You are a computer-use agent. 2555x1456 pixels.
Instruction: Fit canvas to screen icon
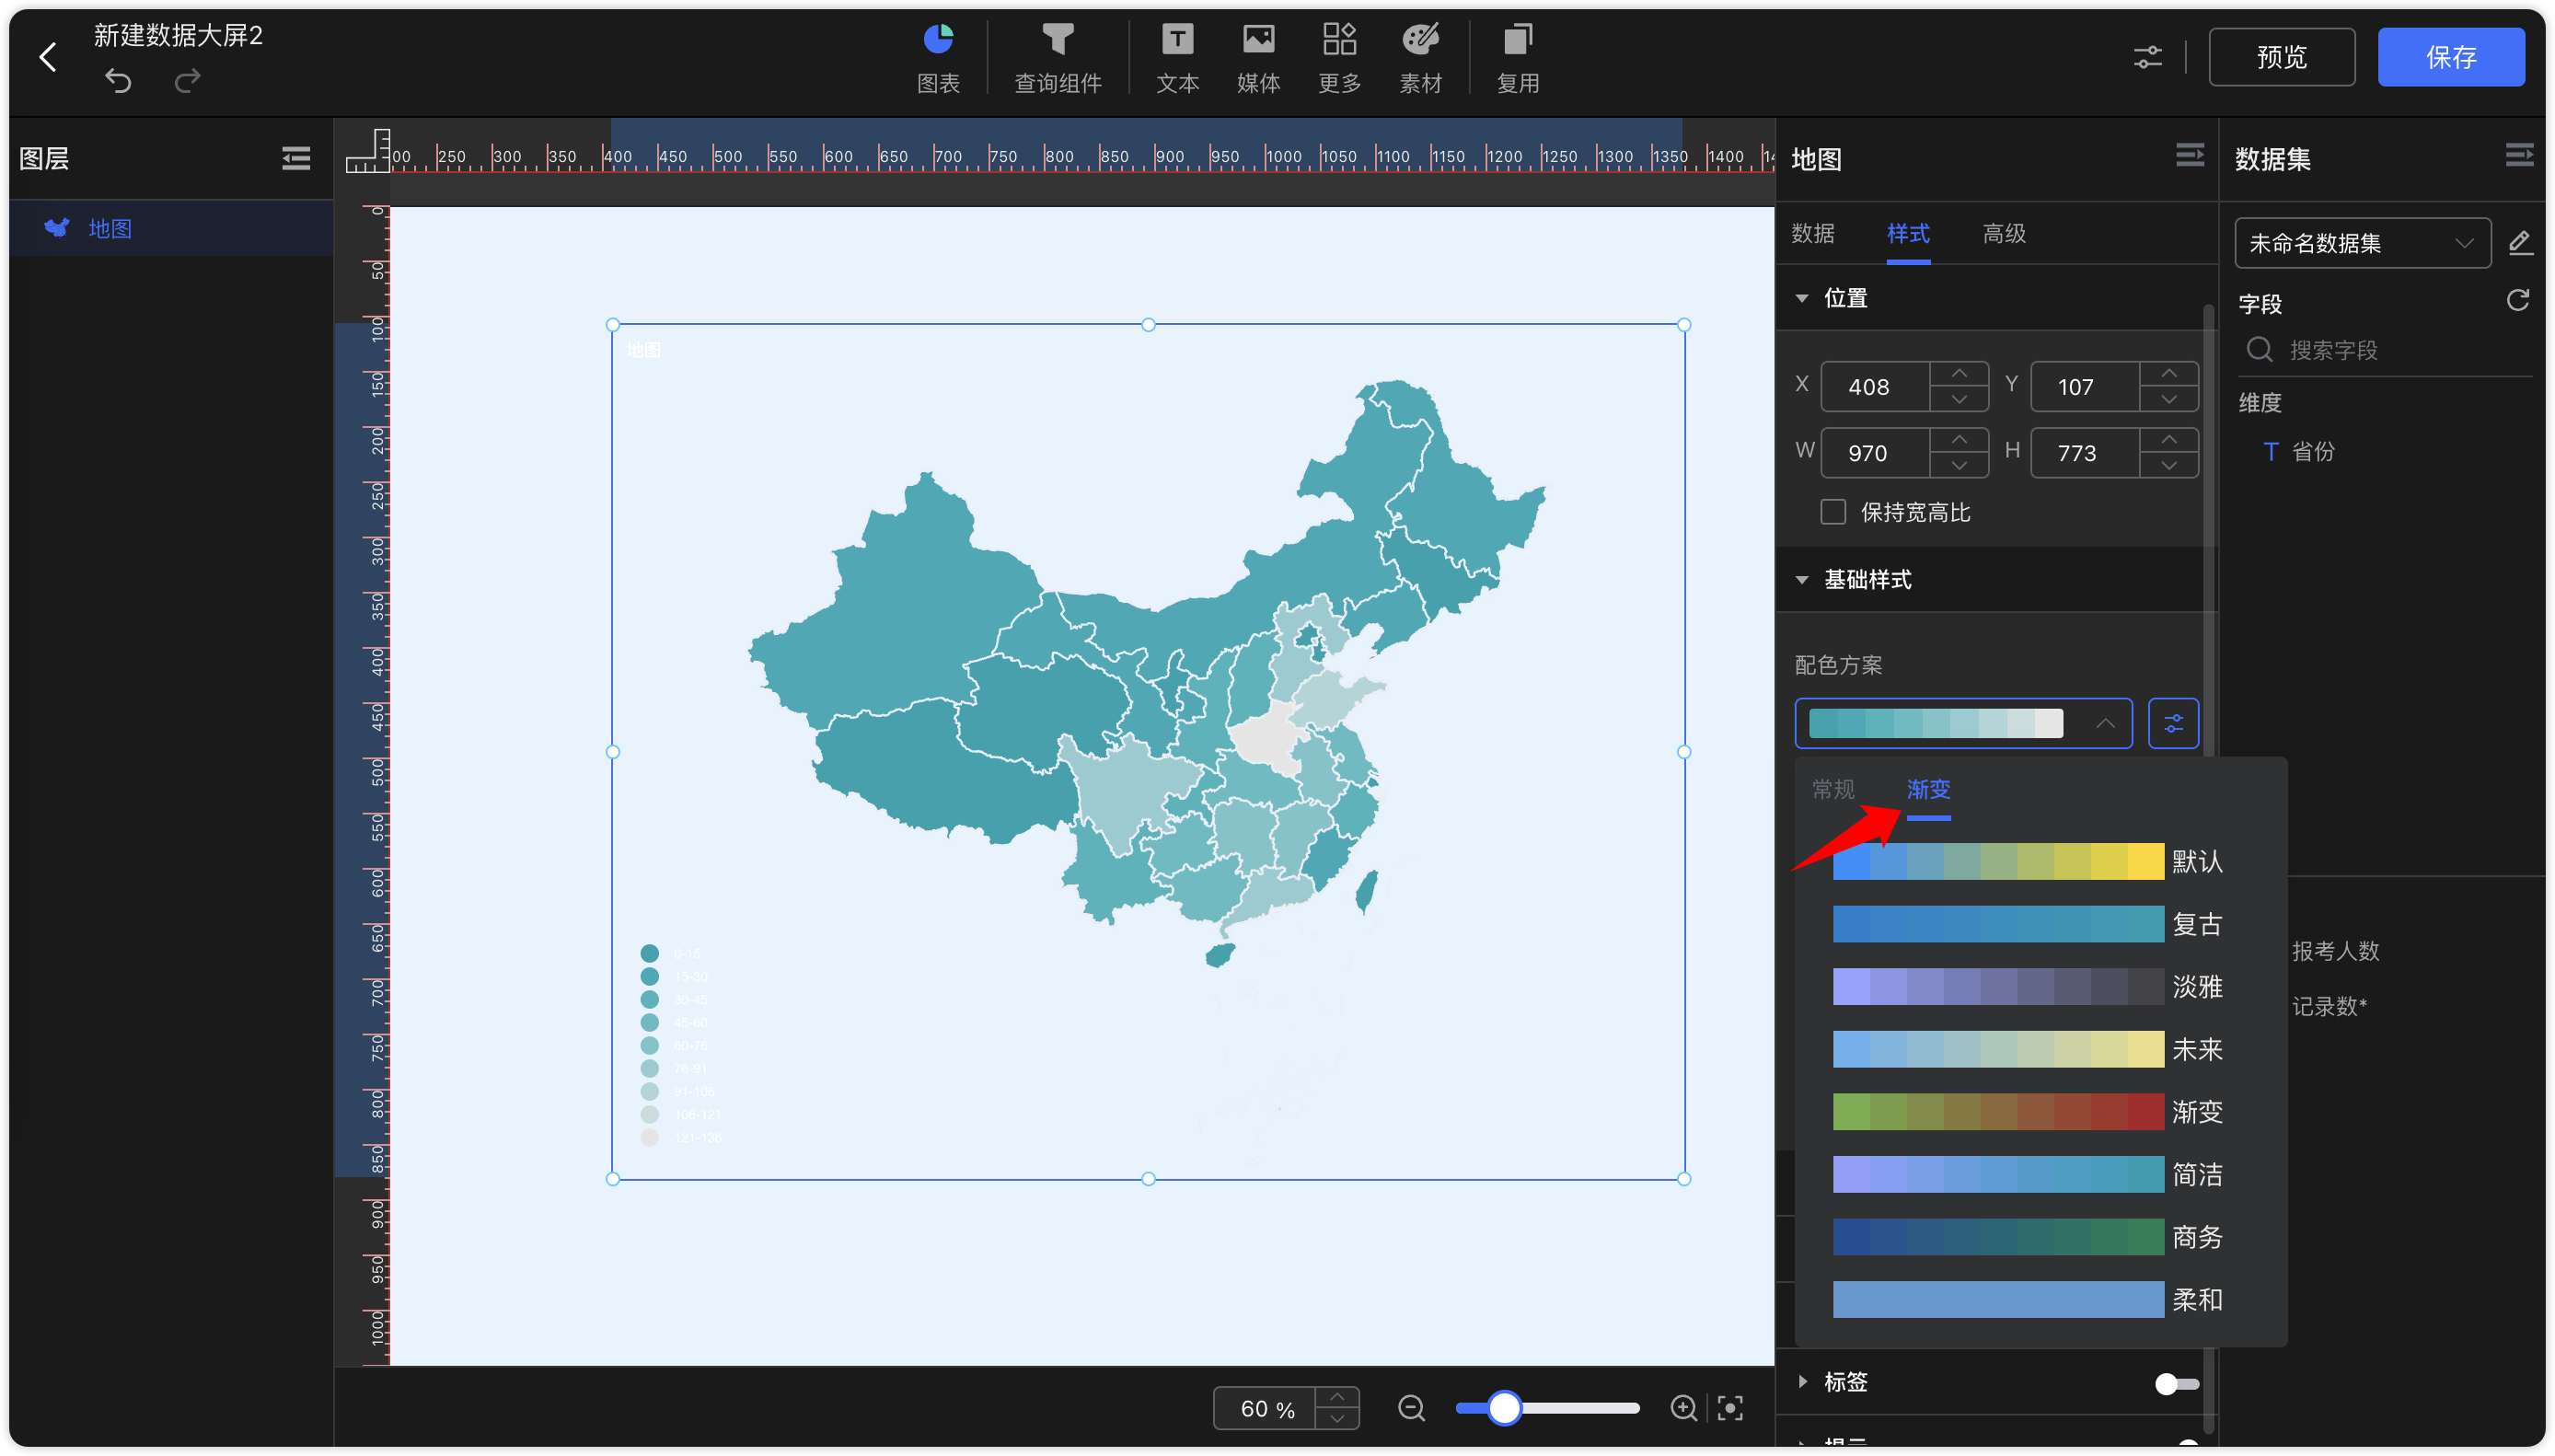pyautogui.click(x=1729, y=1408)
